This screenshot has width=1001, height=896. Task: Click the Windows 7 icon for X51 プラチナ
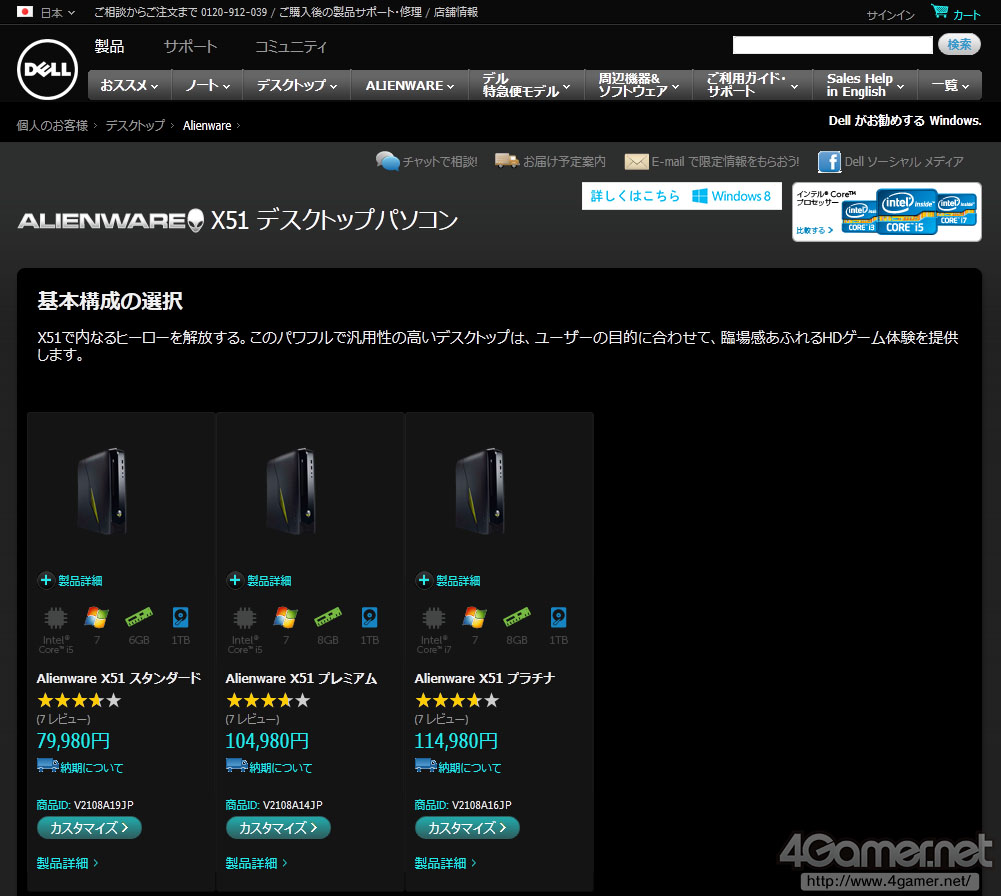click(475, 618)
